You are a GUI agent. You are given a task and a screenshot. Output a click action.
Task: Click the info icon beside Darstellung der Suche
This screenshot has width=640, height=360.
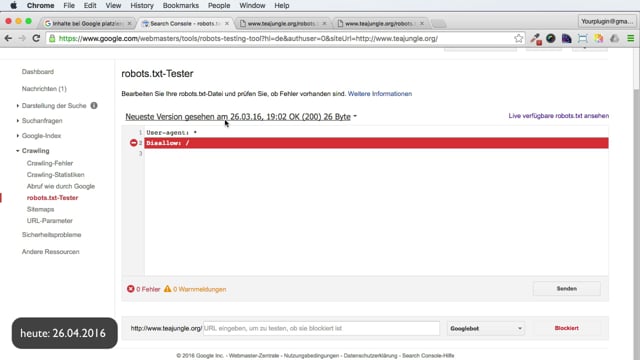point(94,106)
